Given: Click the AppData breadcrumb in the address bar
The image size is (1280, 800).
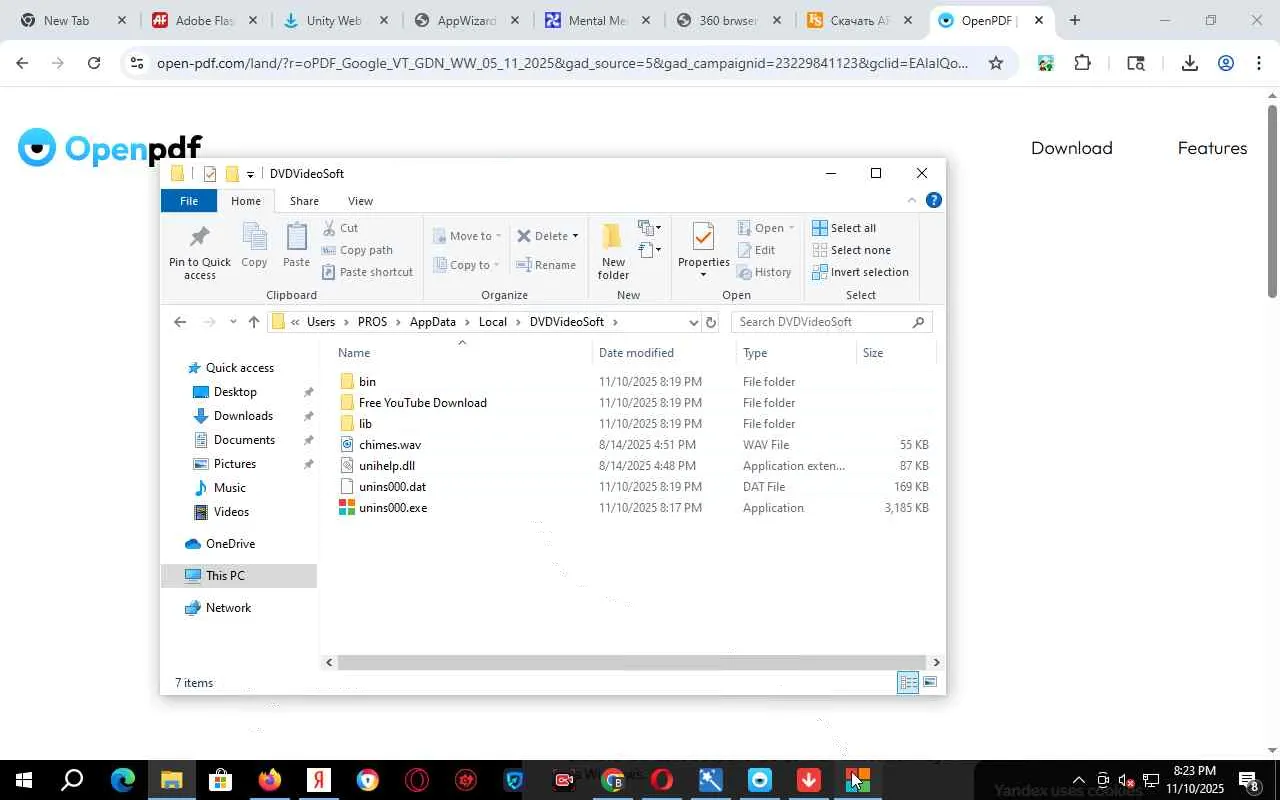Looking at the screenshot, I should pos(432,322).
